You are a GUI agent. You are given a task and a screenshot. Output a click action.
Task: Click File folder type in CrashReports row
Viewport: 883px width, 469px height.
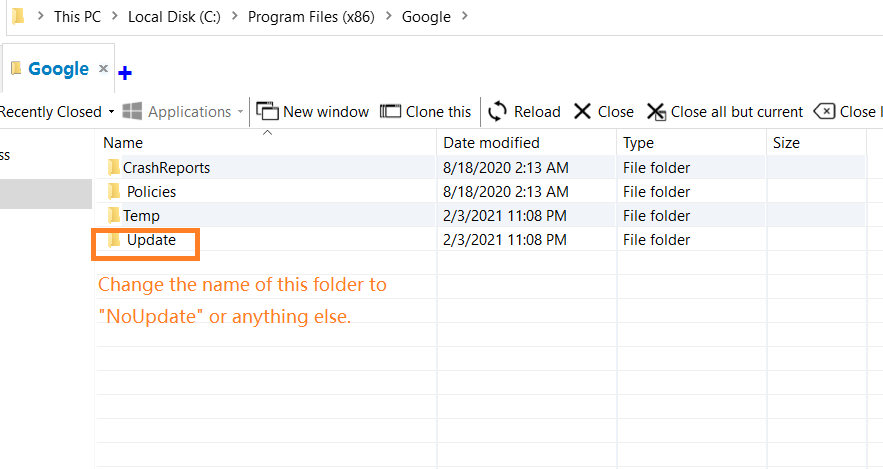(x=656, y=168)
